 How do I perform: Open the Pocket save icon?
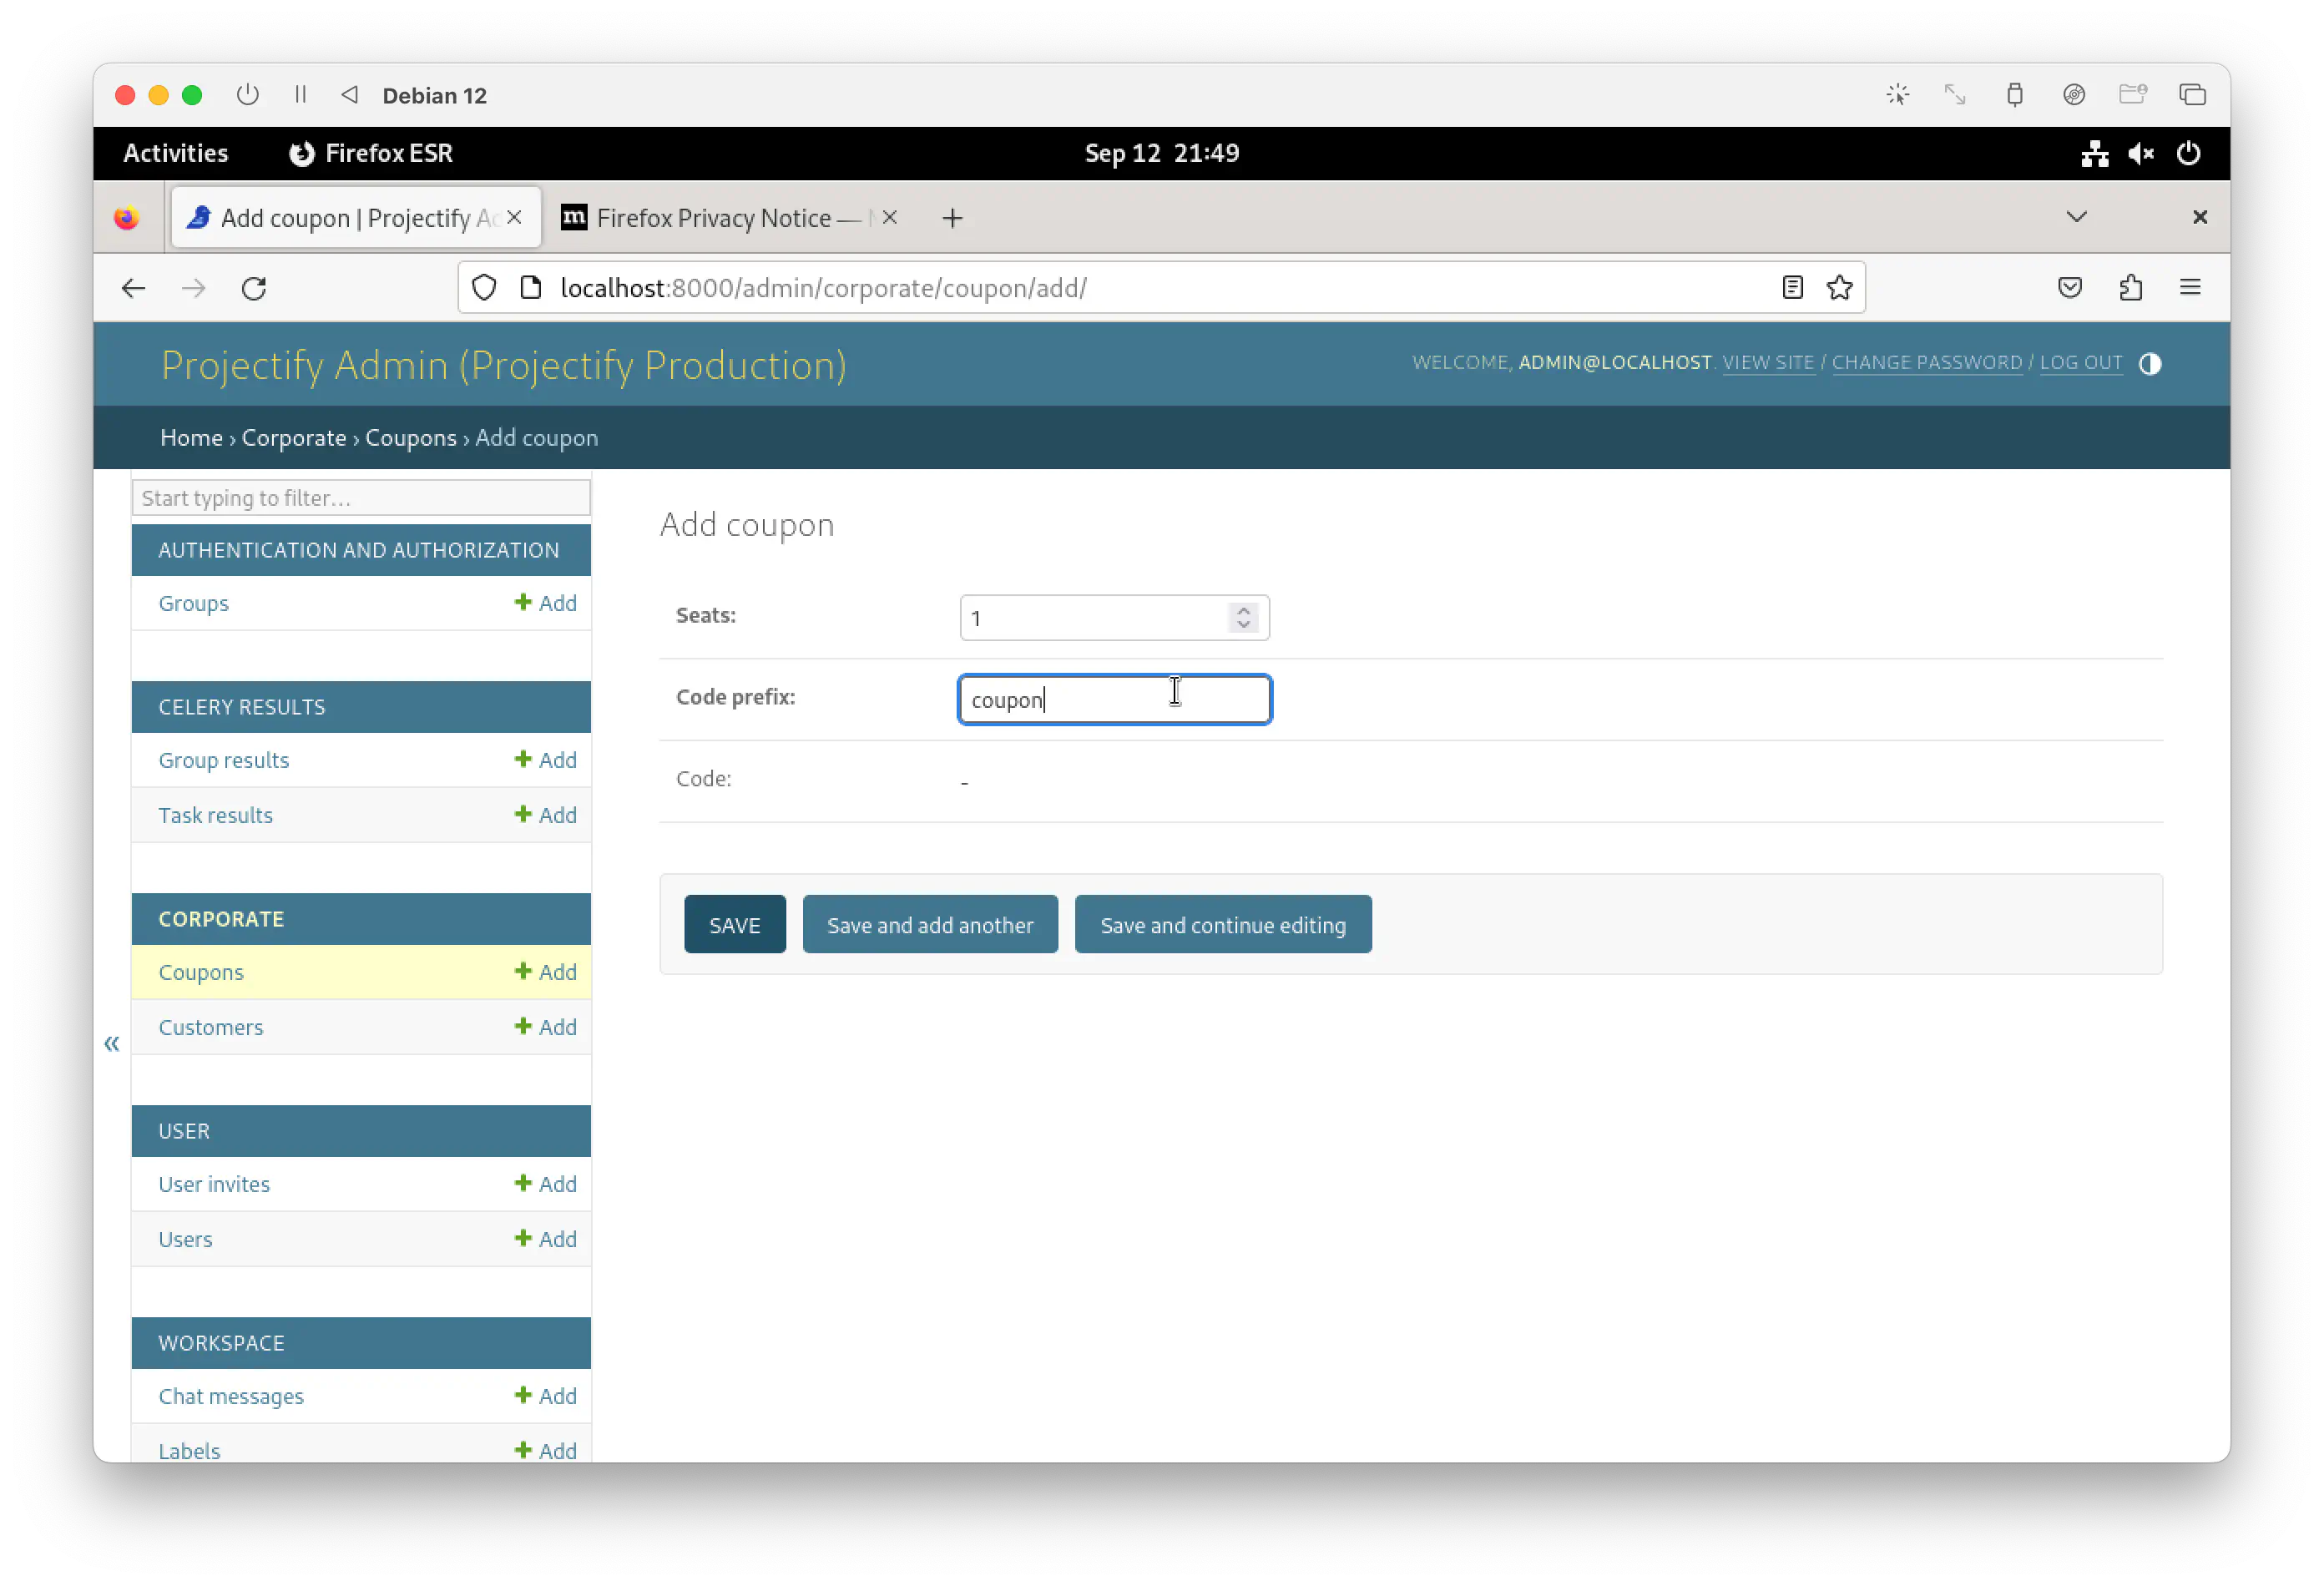(x=2070, y=288)
